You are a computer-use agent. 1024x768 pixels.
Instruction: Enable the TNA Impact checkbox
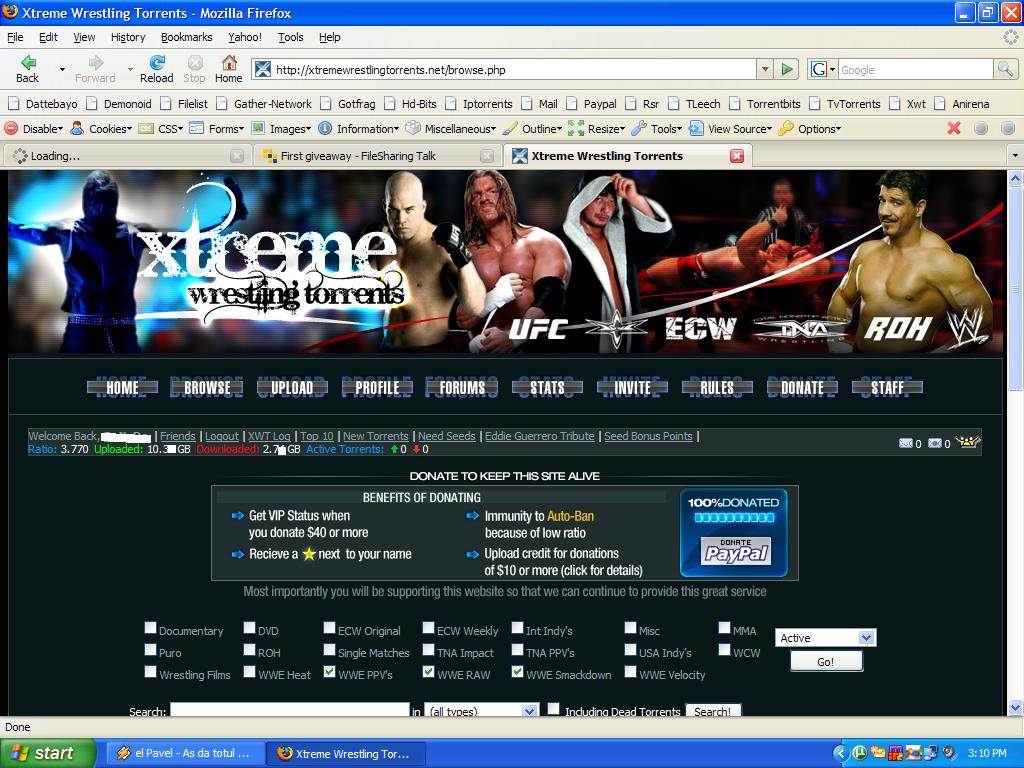(428, 650)
